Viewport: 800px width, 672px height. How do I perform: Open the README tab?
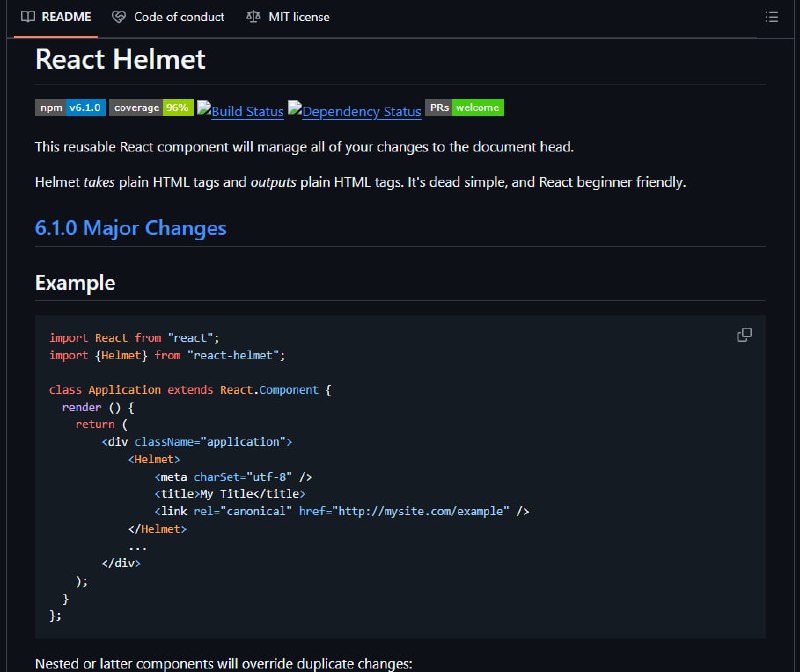coord(56,17)
